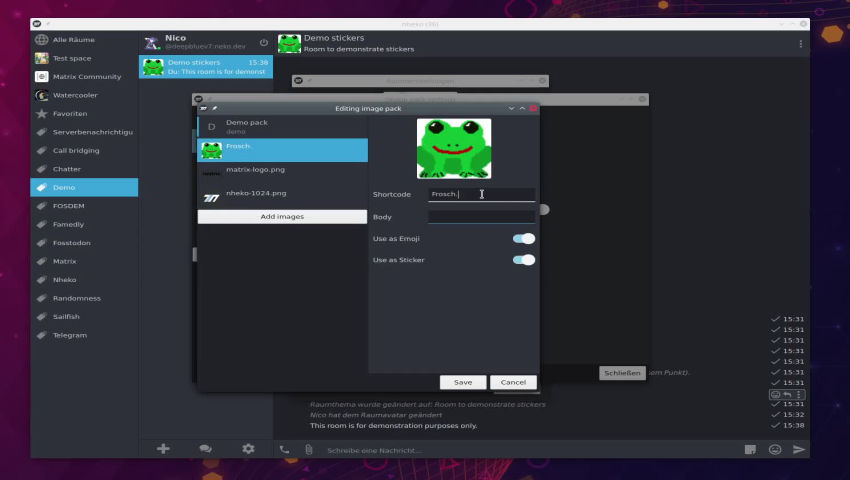Image resolution: width=850 pixels, height=480 pixels.
Task: Open the emoji picker in message bar
Action: 775,450
